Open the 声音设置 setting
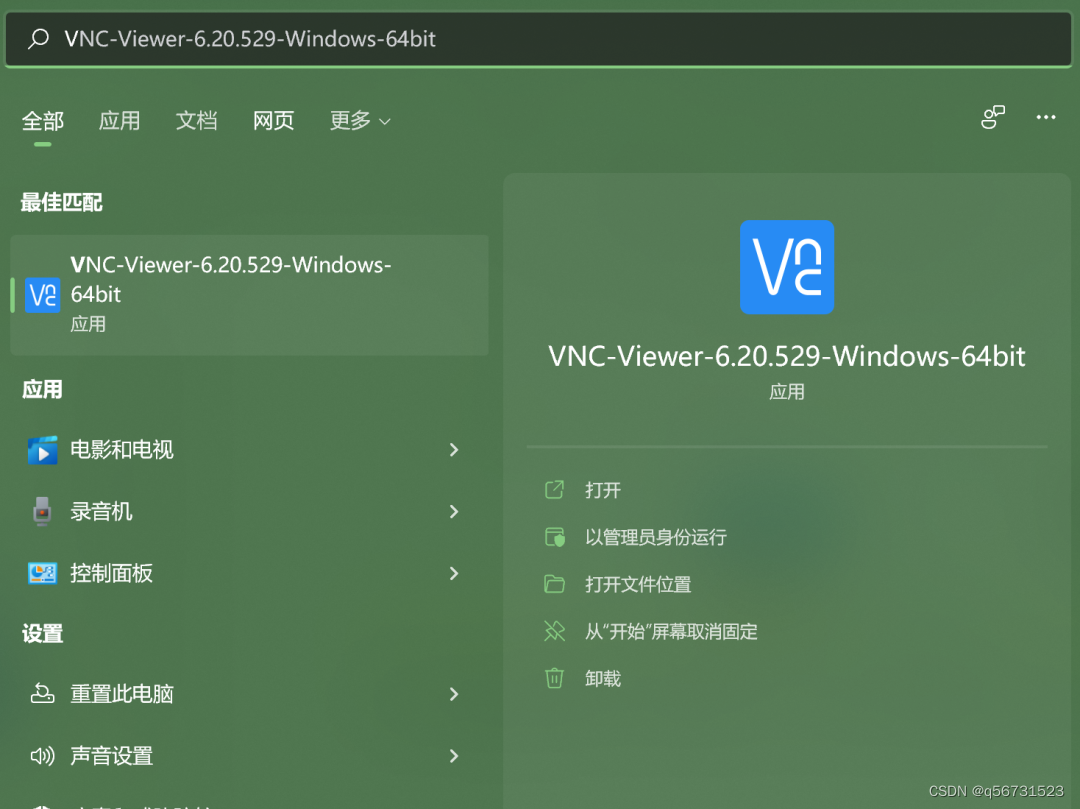Image resolution: width=1080 pixels, height=809 pixels. coord(249,756)
